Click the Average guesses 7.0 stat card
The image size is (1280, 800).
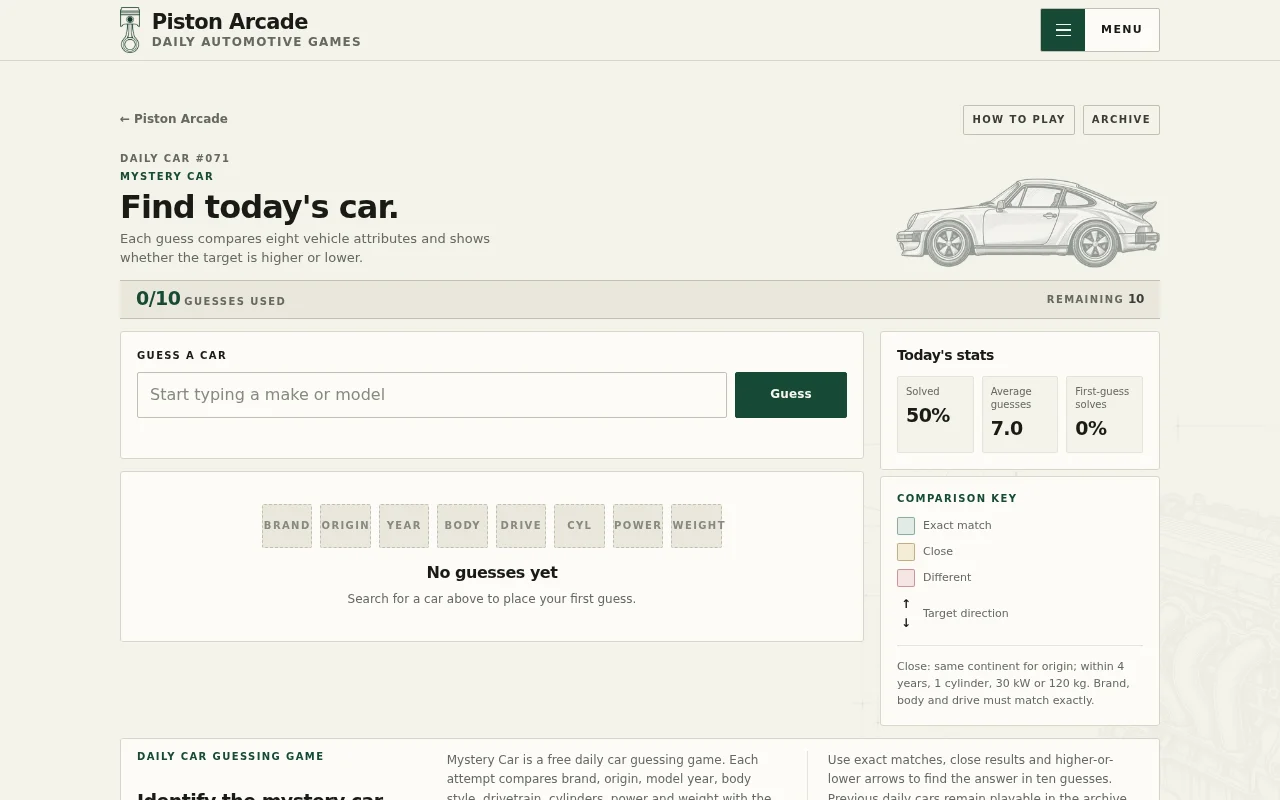1020,414
